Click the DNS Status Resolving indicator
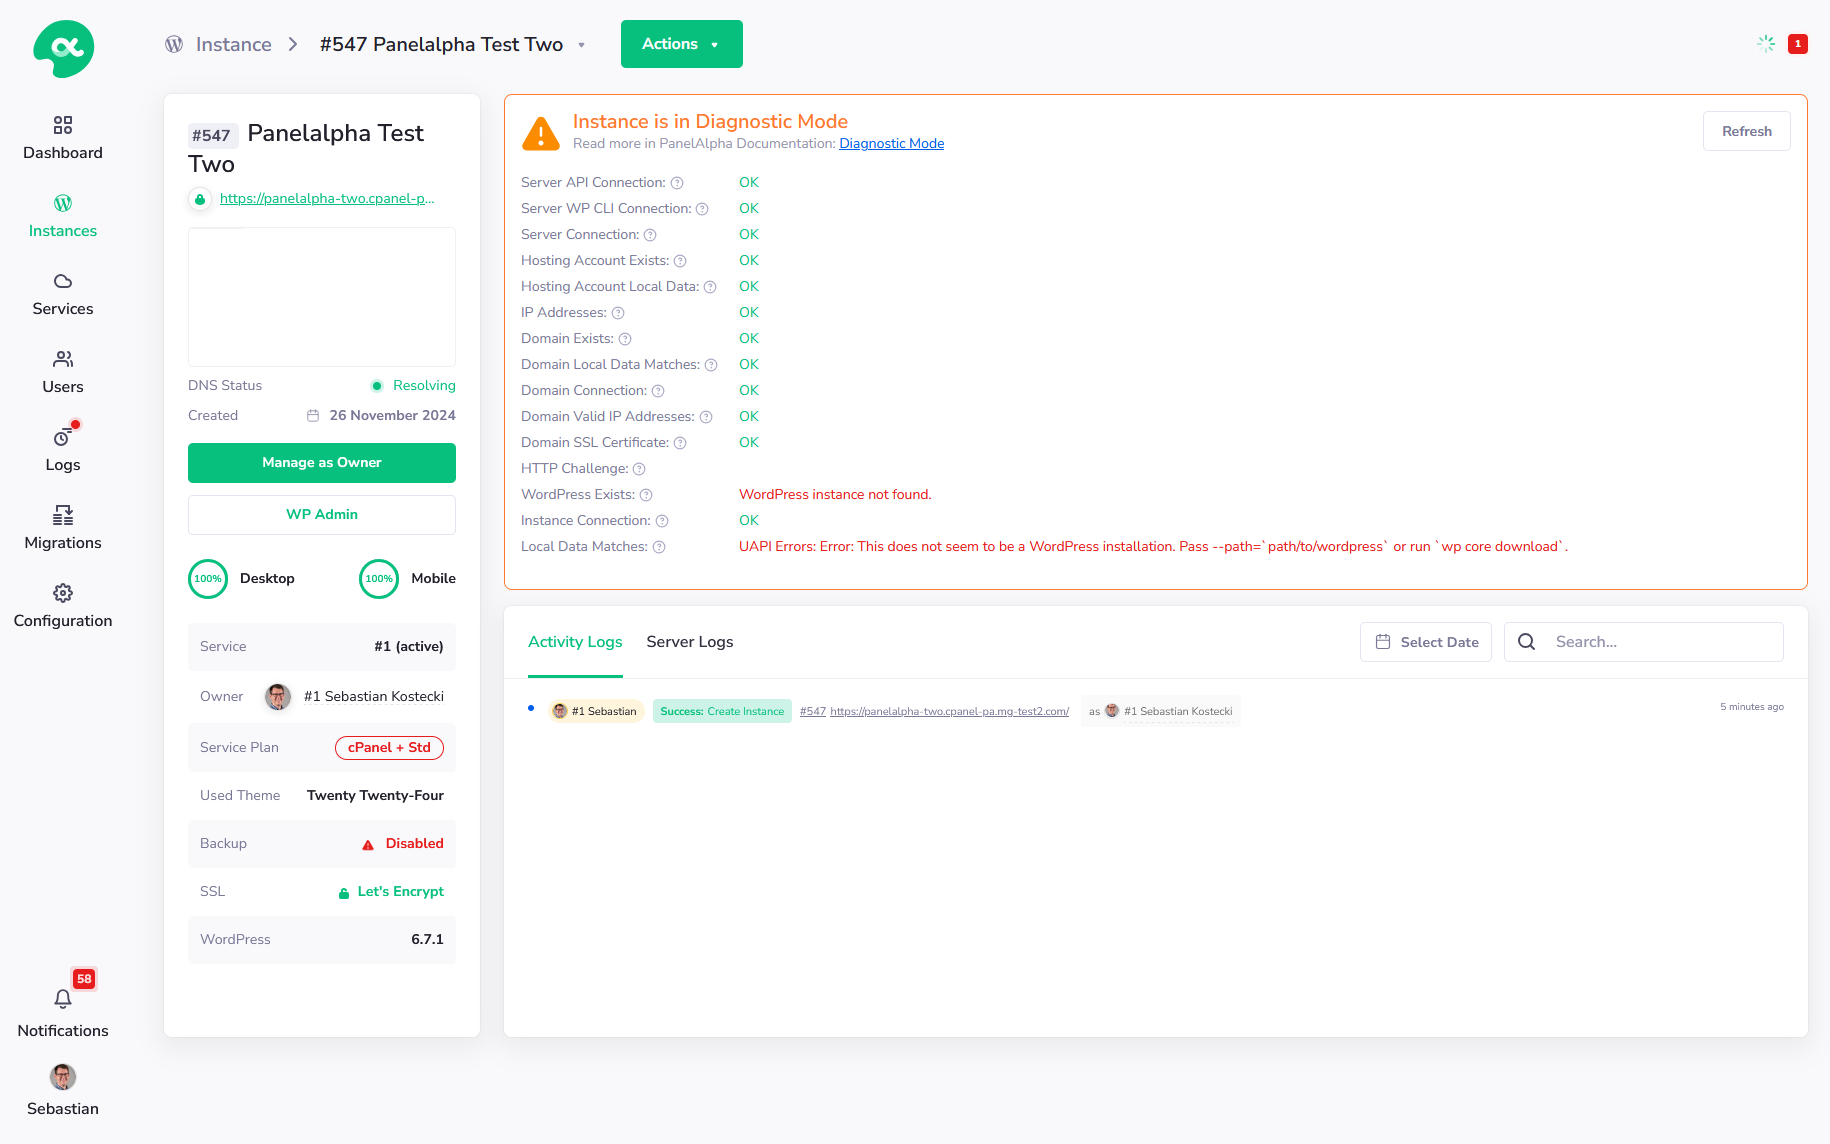 [414, 386]
